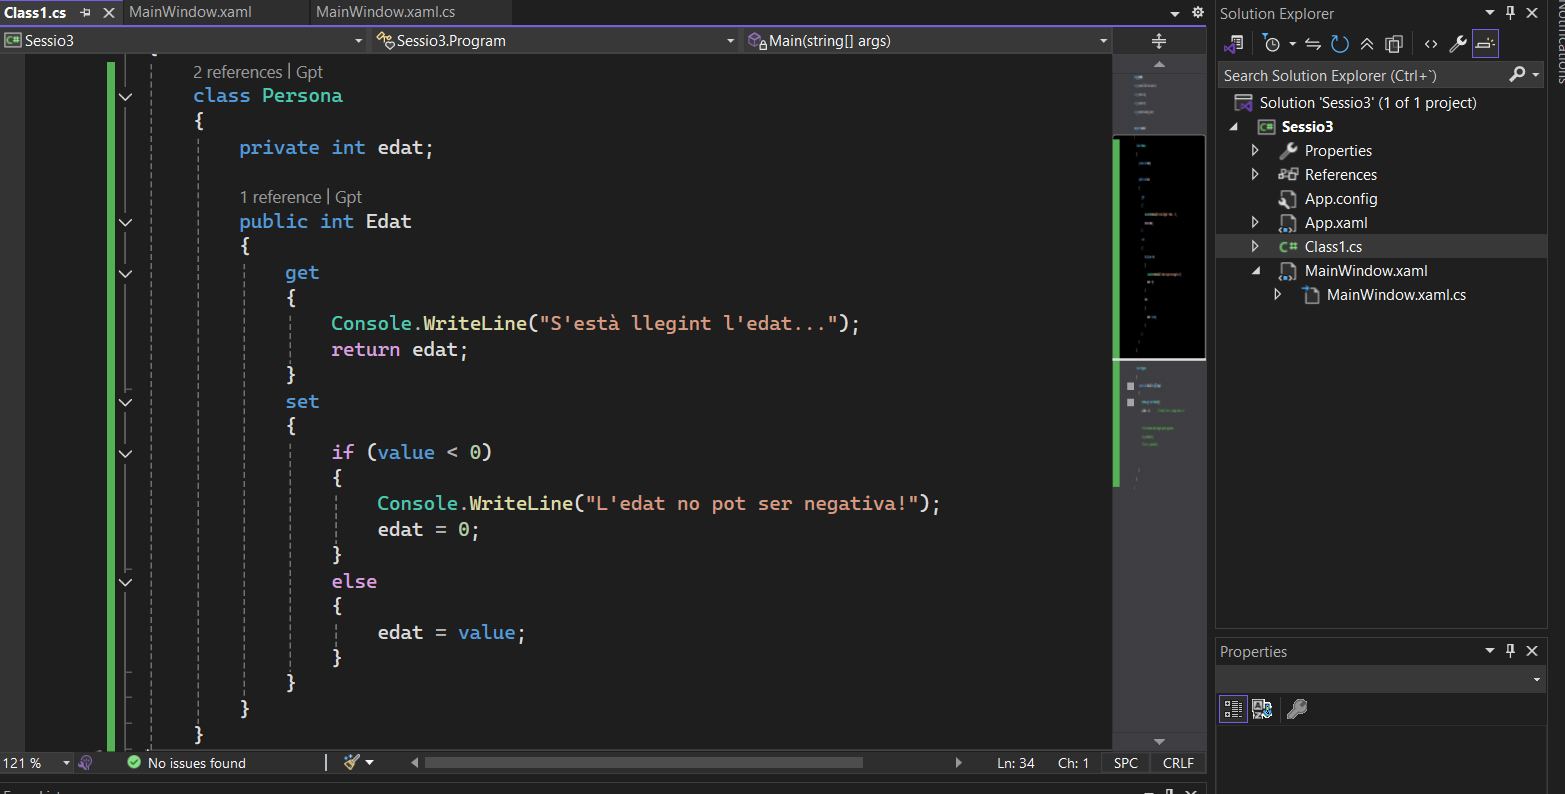Collapse the class Persona code block
This screenshot has height=794, width=1565.
coord(125,97)
